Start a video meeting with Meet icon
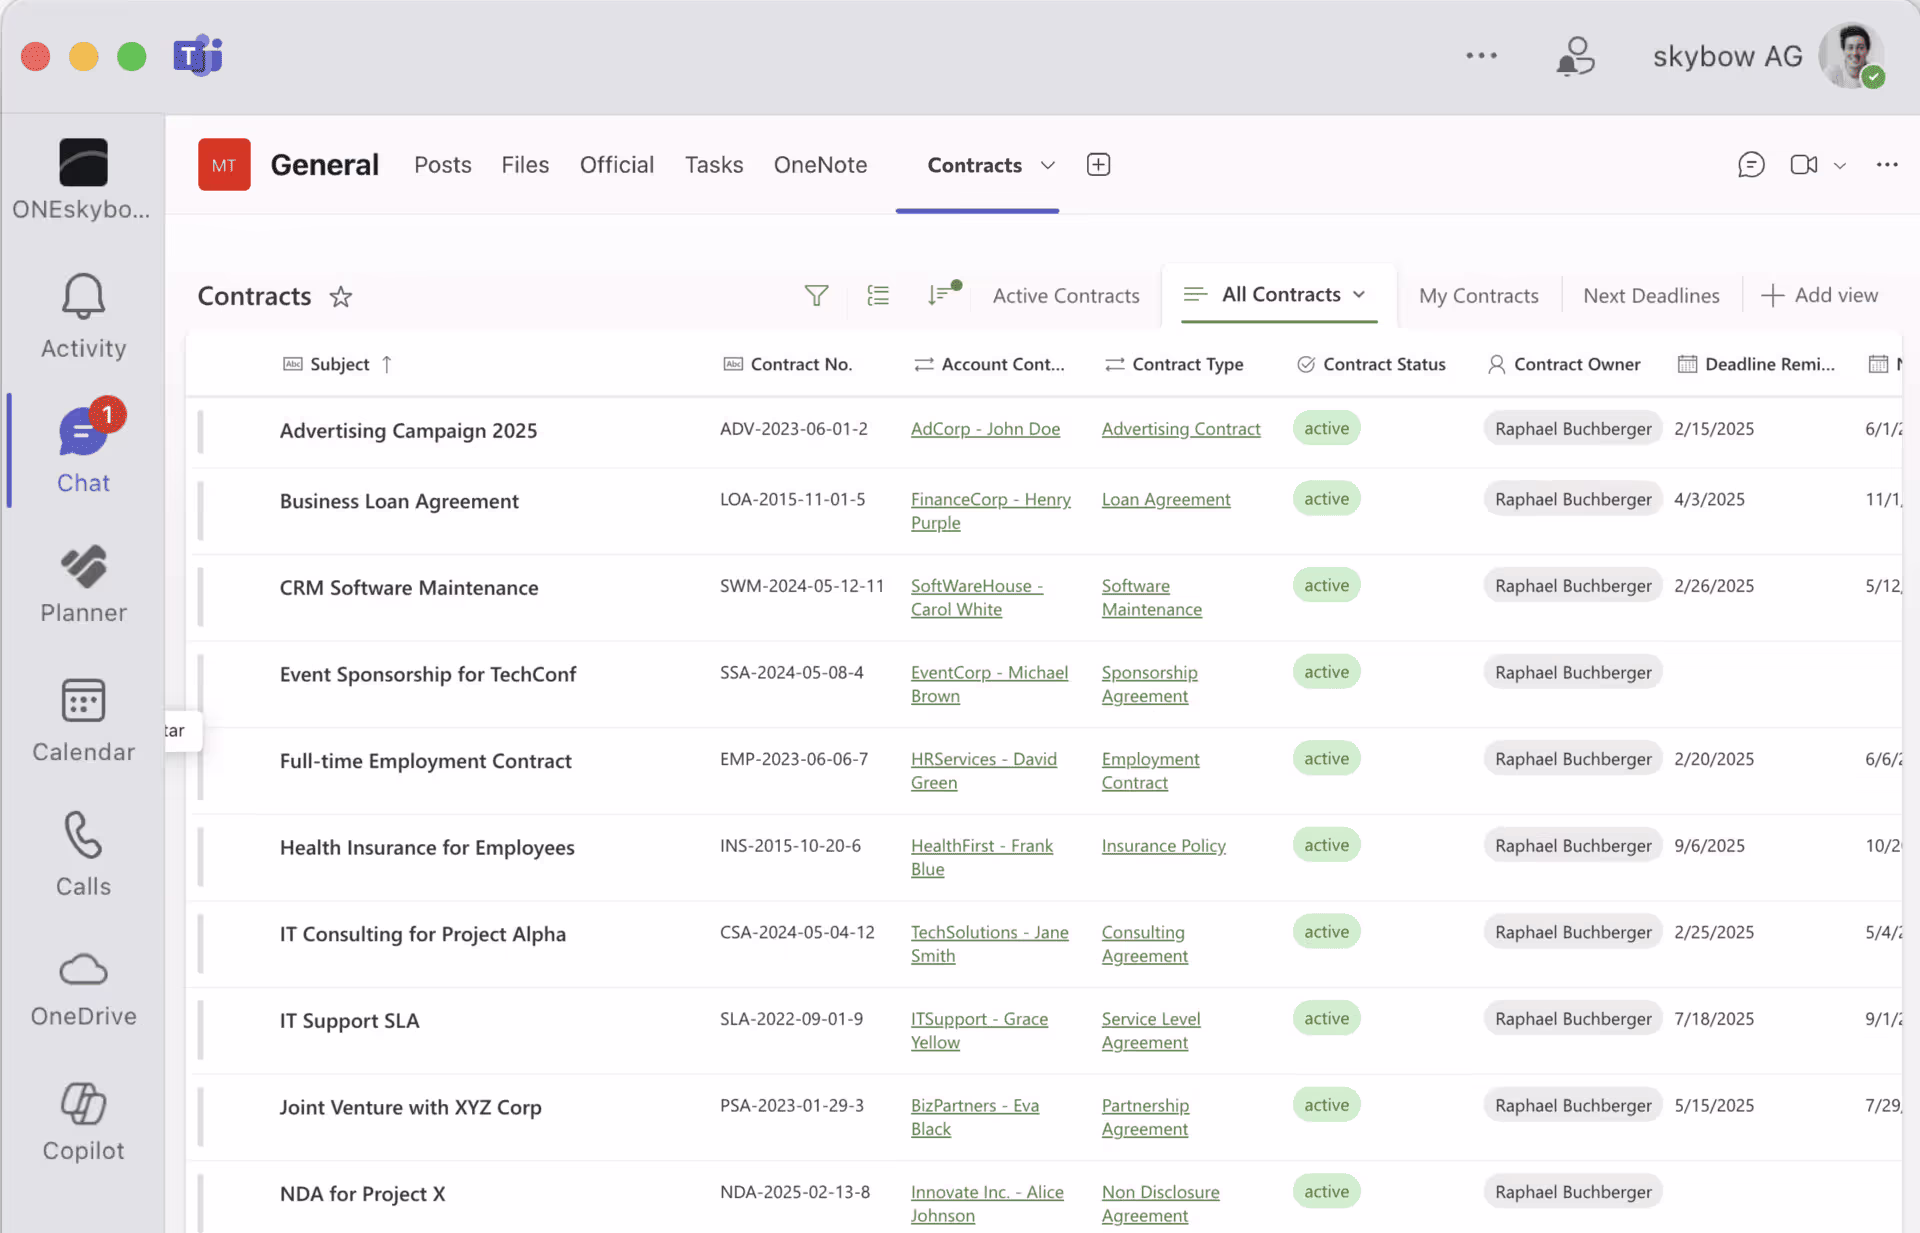The image size is (1920, 1233). pyautogui.click(x=1803, y=165)
